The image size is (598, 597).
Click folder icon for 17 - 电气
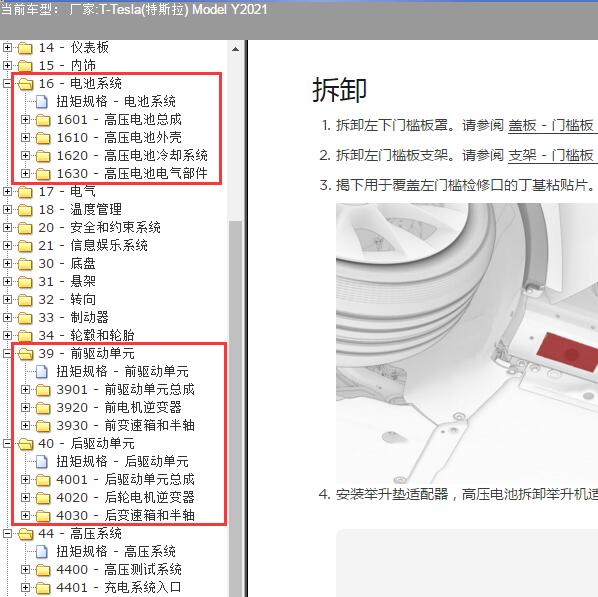[25, 192]
